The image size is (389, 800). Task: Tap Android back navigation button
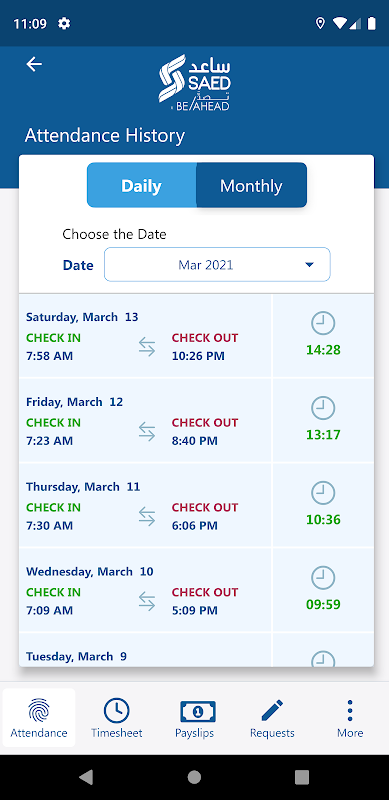click(86, 777)
